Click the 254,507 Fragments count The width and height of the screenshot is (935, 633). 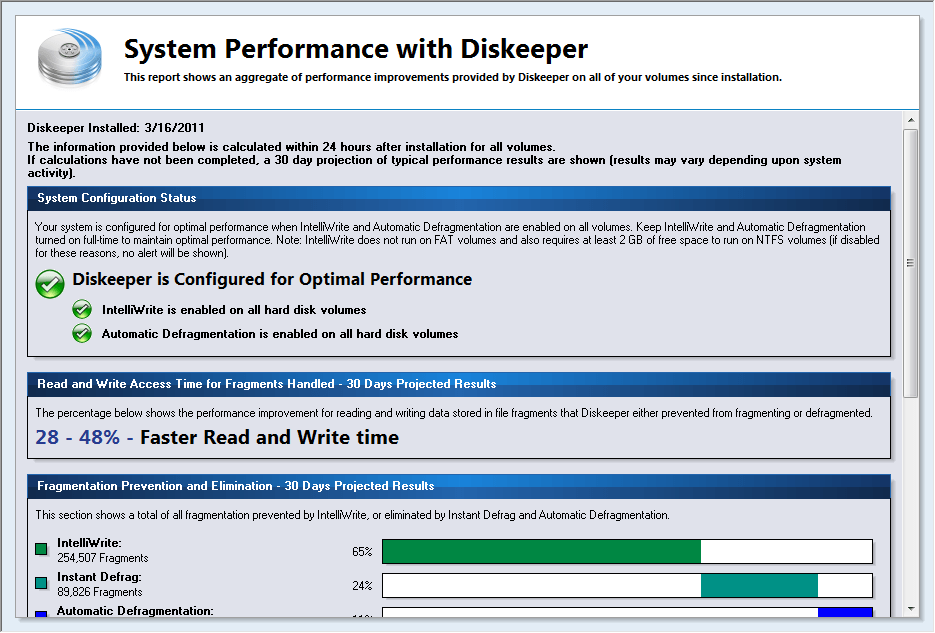point(103,558)
